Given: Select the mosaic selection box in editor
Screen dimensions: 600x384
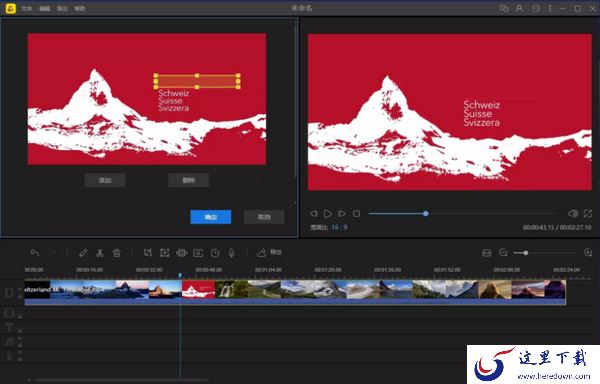Looking at the screenshot, I should [x=197, y=81].
